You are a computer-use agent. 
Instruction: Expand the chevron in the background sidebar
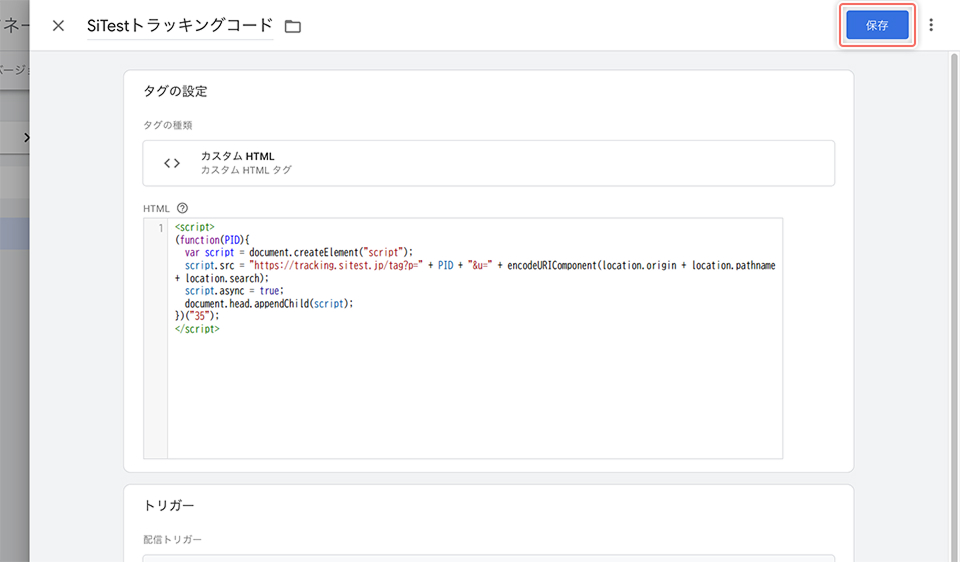click(x=26, y=138)
